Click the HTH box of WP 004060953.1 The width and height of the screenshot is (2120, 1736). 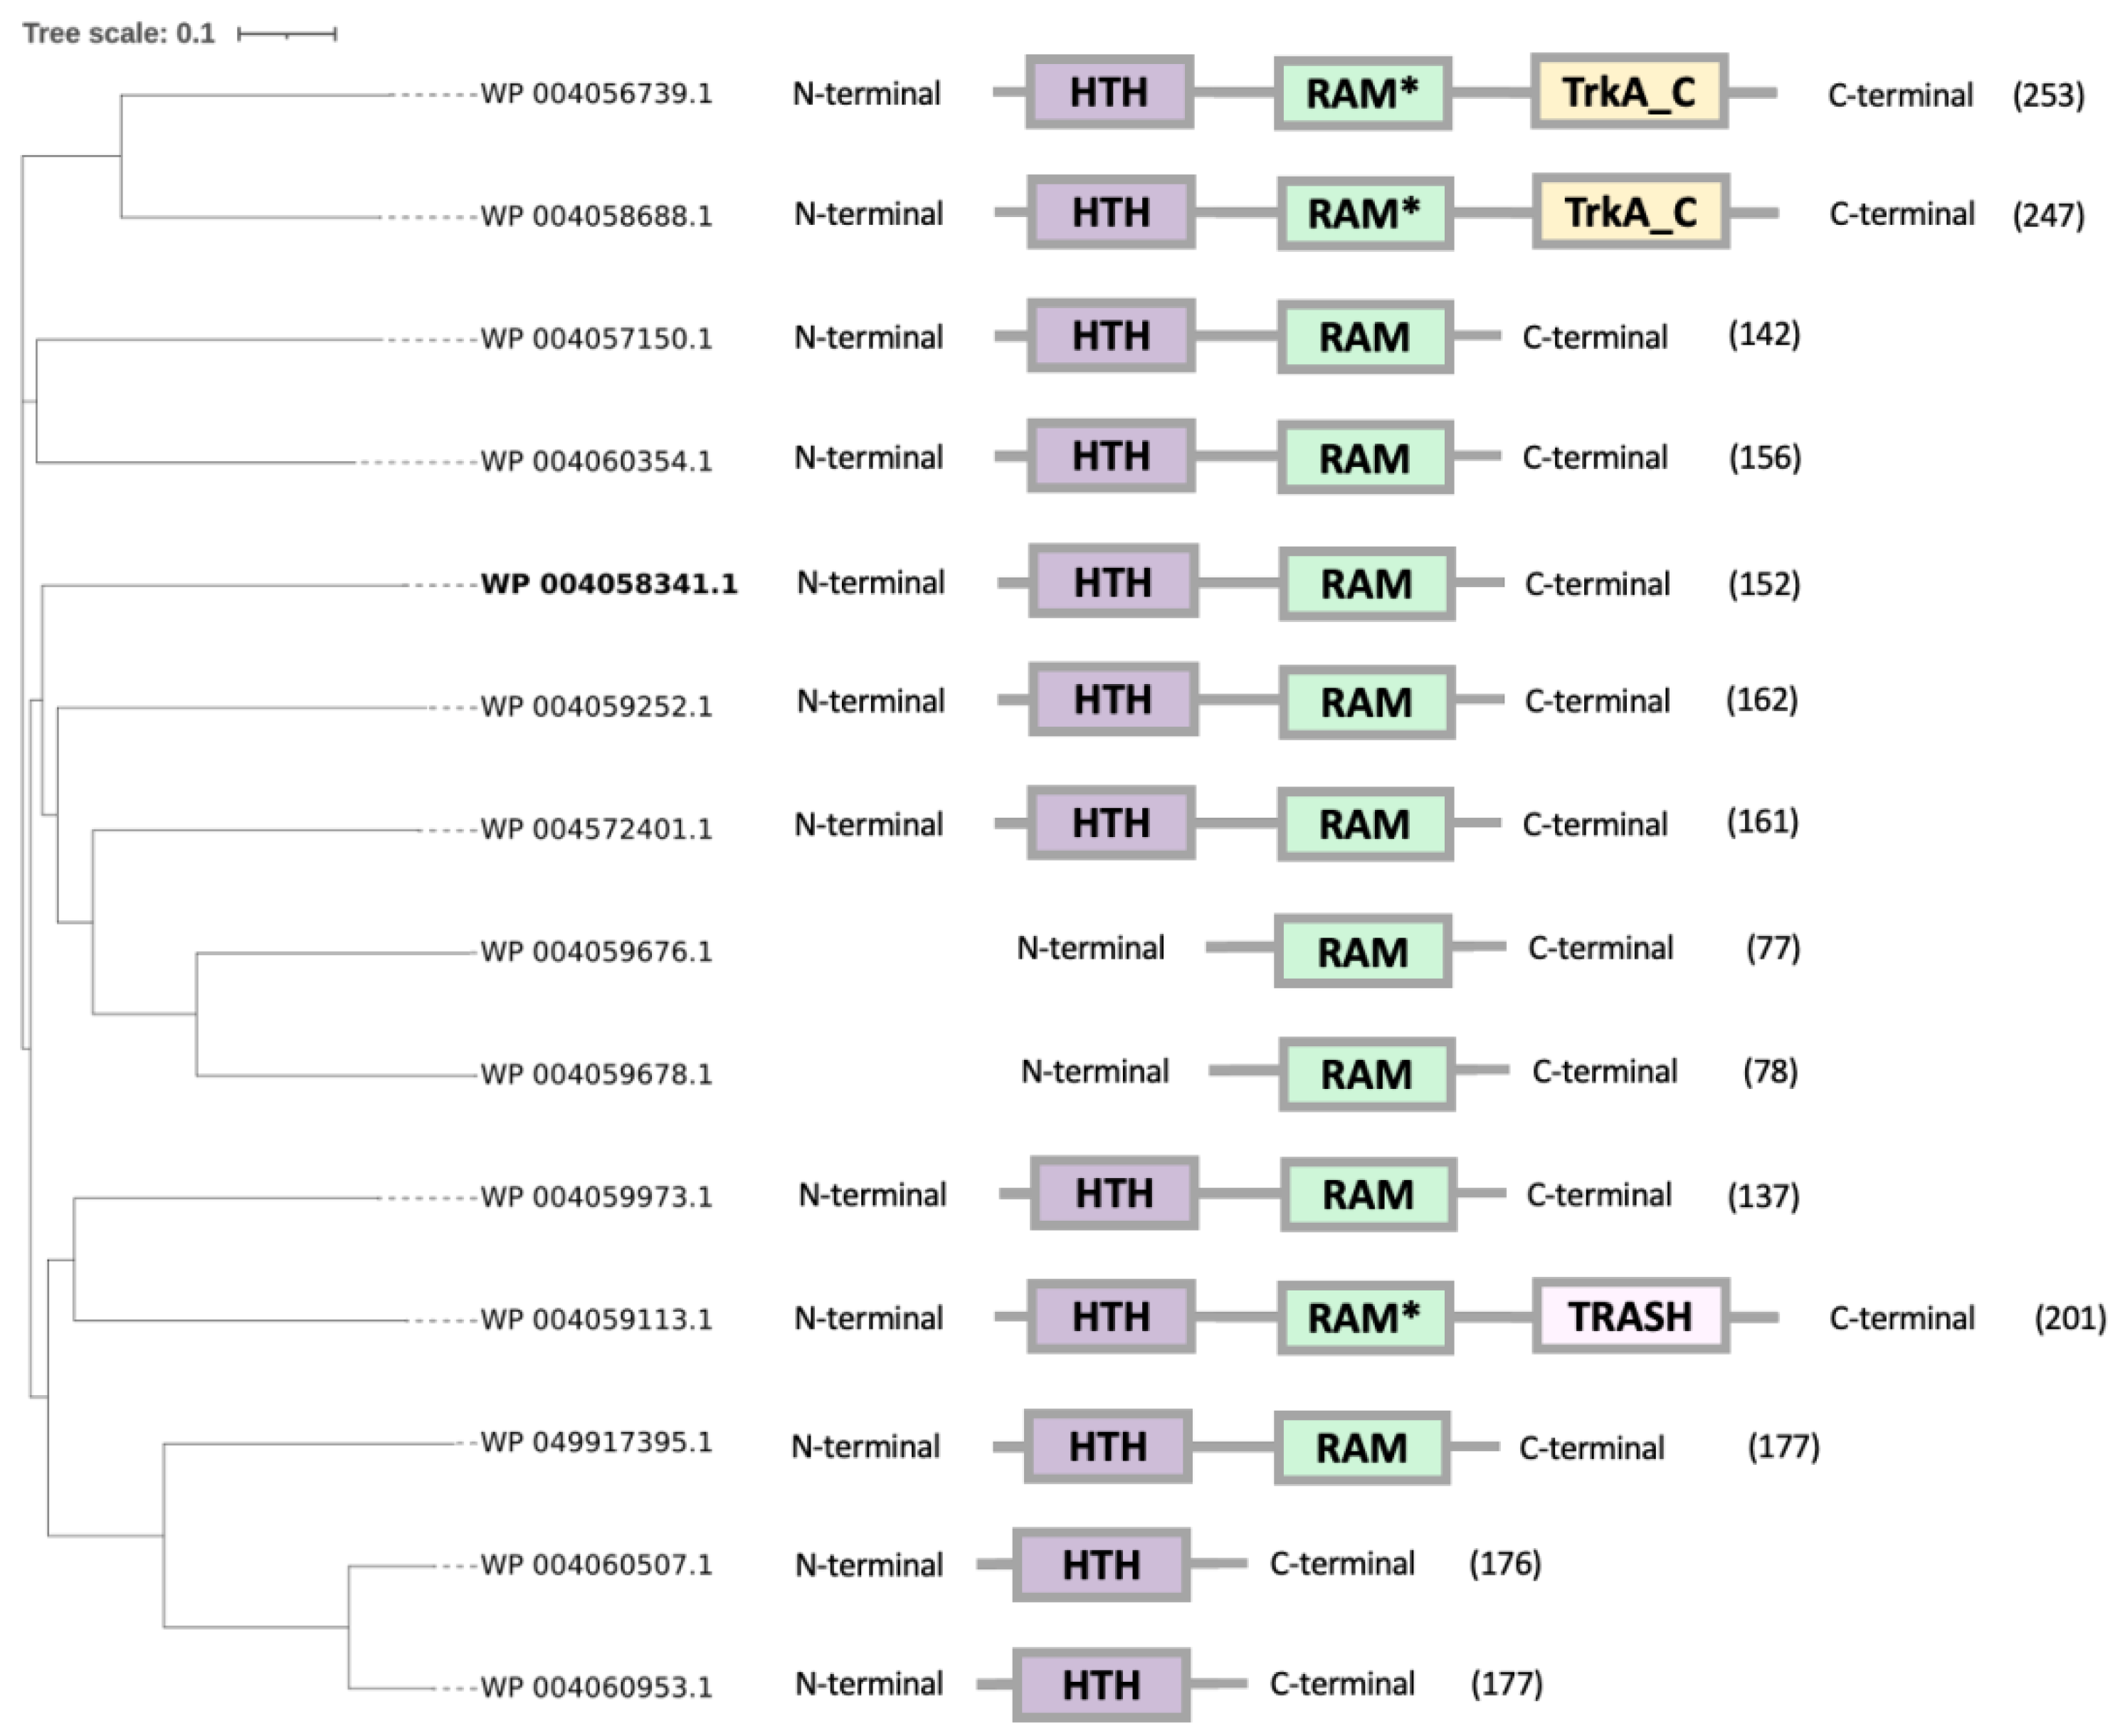(x=1101, y=1685)
